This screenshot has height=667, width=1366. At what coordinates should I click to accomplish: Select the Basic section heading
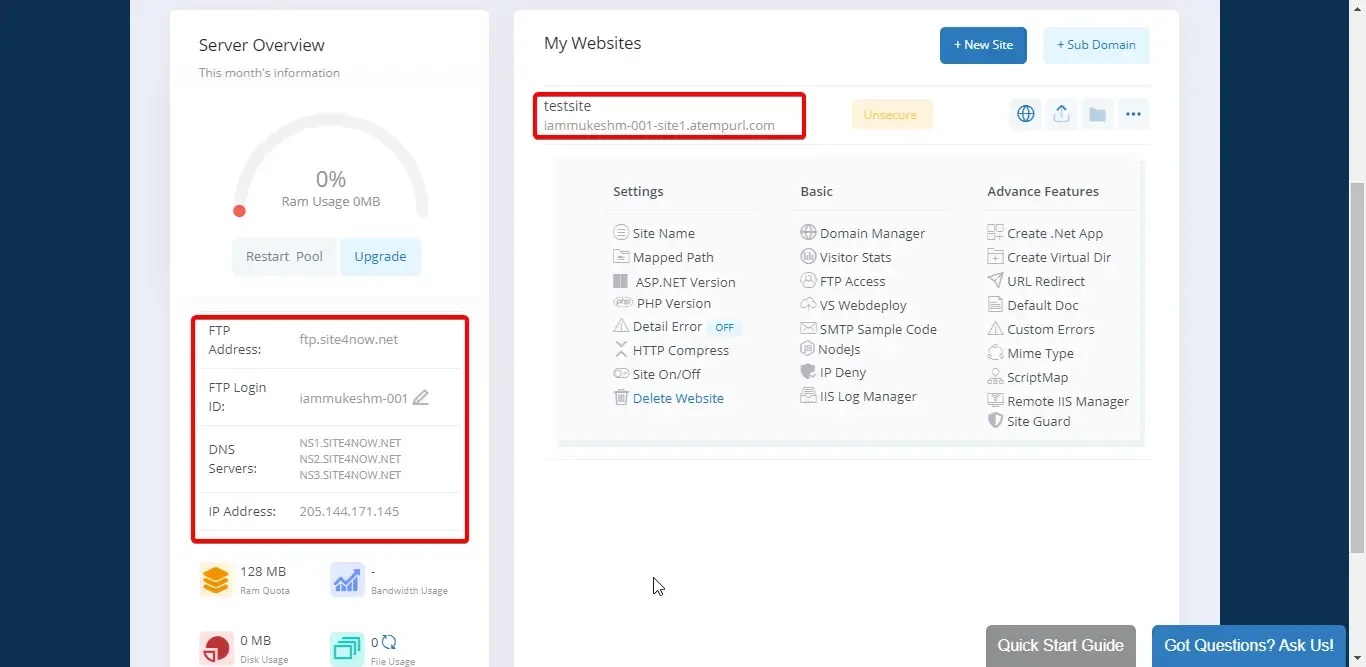tap(816, 191)
